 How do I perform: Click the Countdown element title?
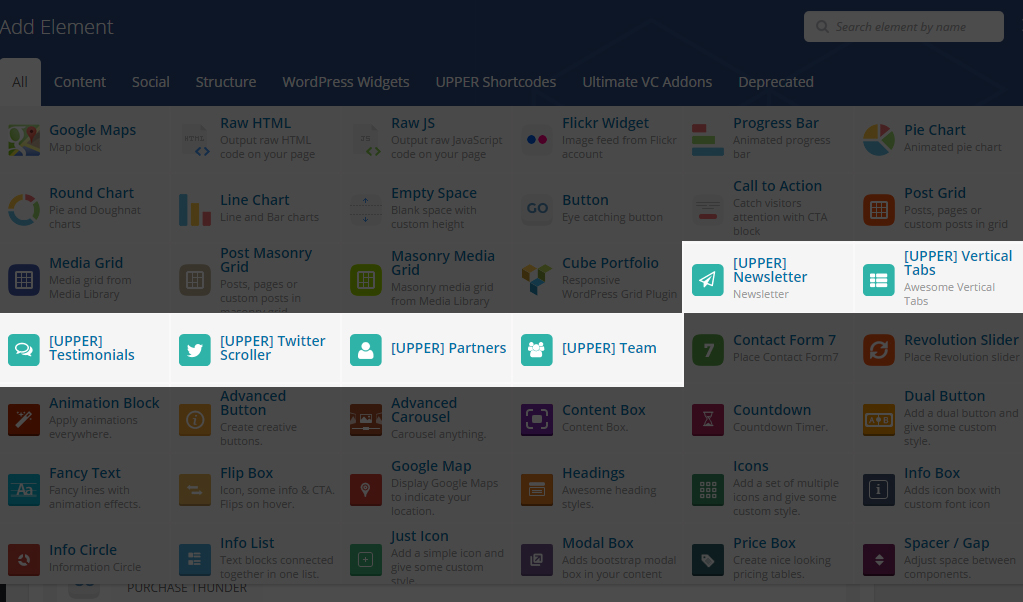[771, 410]
